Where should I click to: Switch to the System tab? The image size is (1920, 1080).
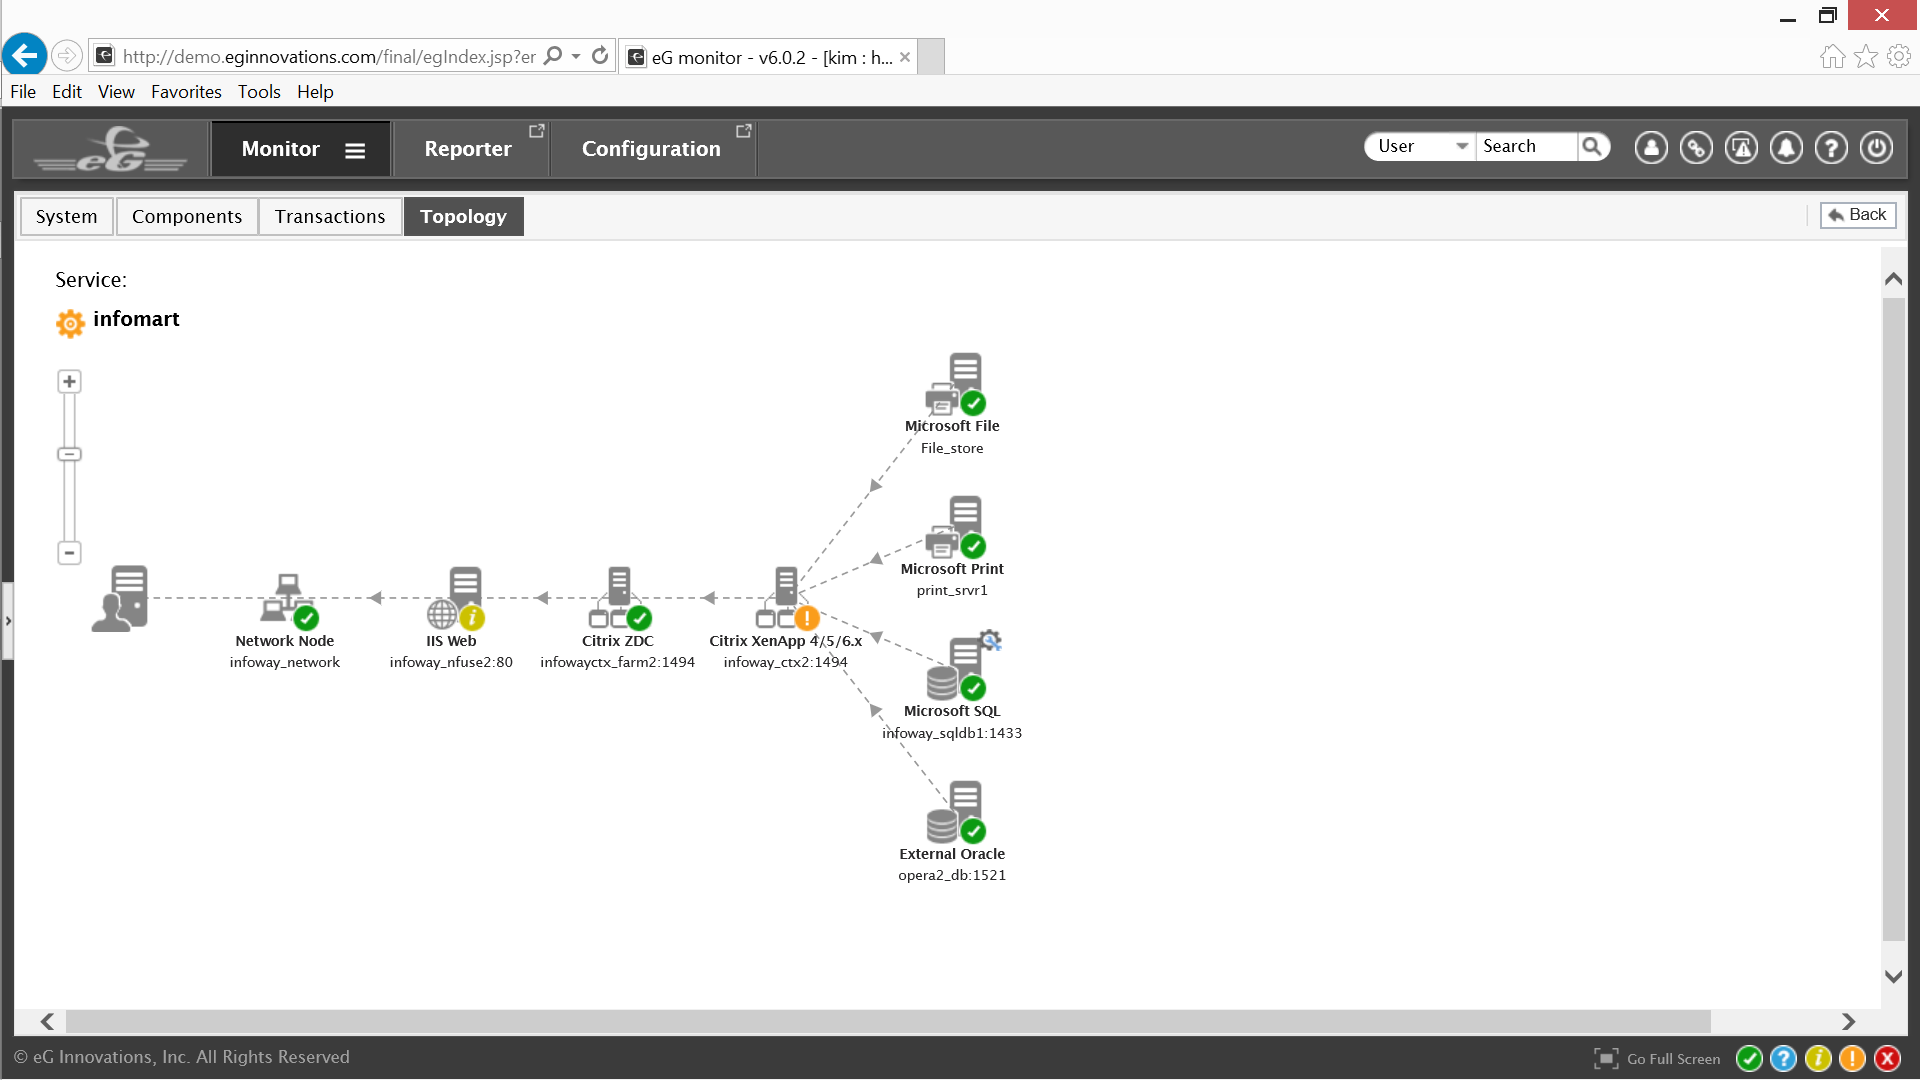(67, 216)
